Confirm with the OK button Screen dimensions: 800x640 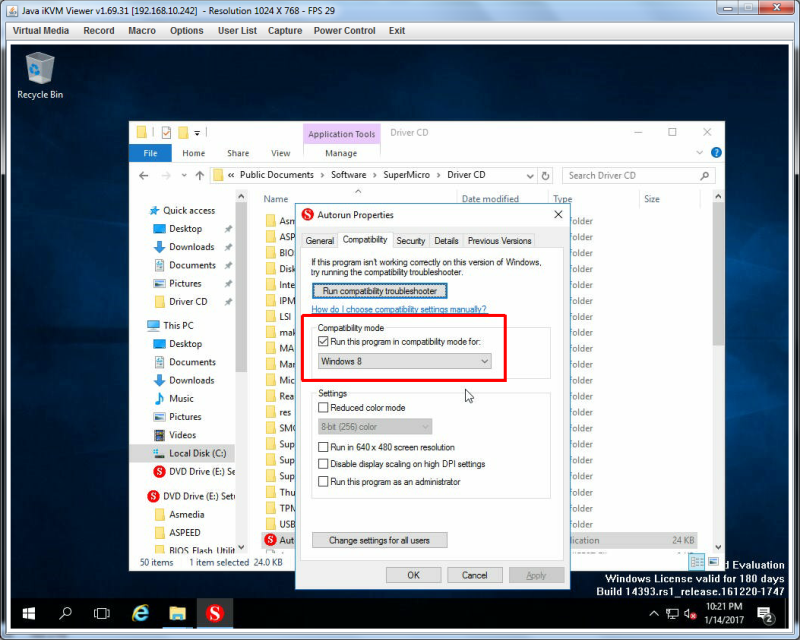(x=413, y=575)
